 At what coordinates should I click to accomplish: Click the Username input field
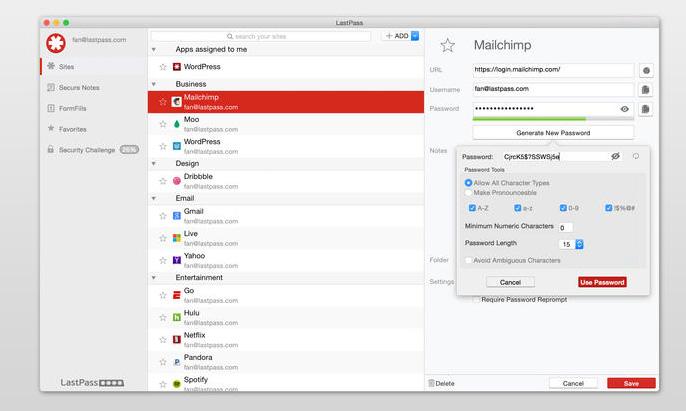coord(553,89)
